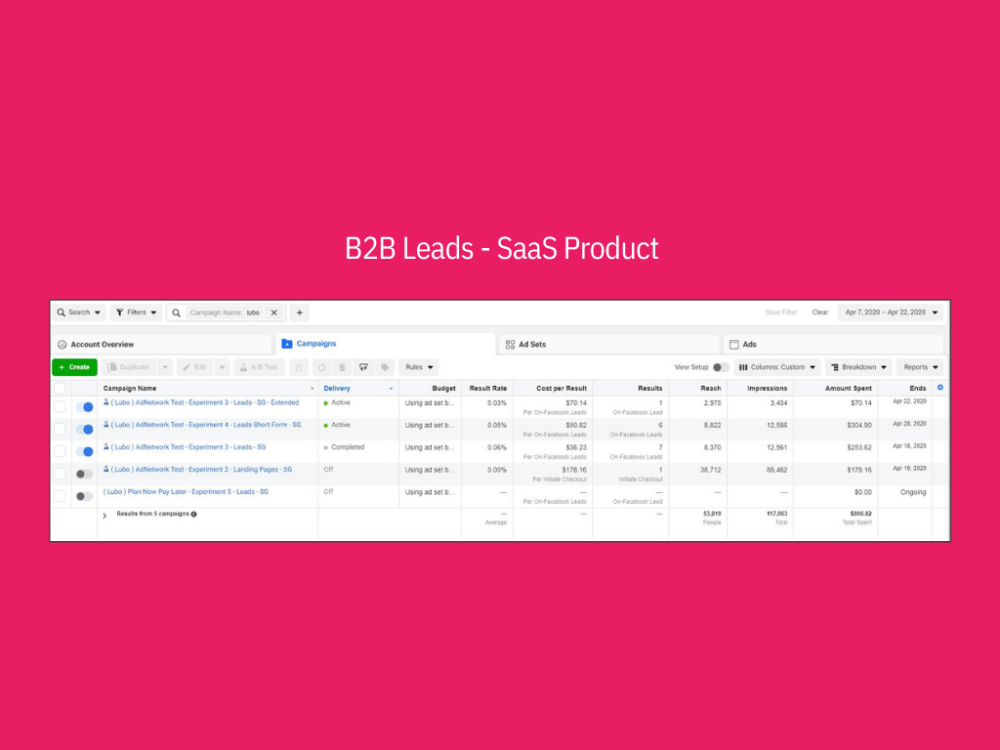Screen dimensions: 1000x750
Task: Turn on Plan Now Pay Later campaign
Action: point(84,496)
